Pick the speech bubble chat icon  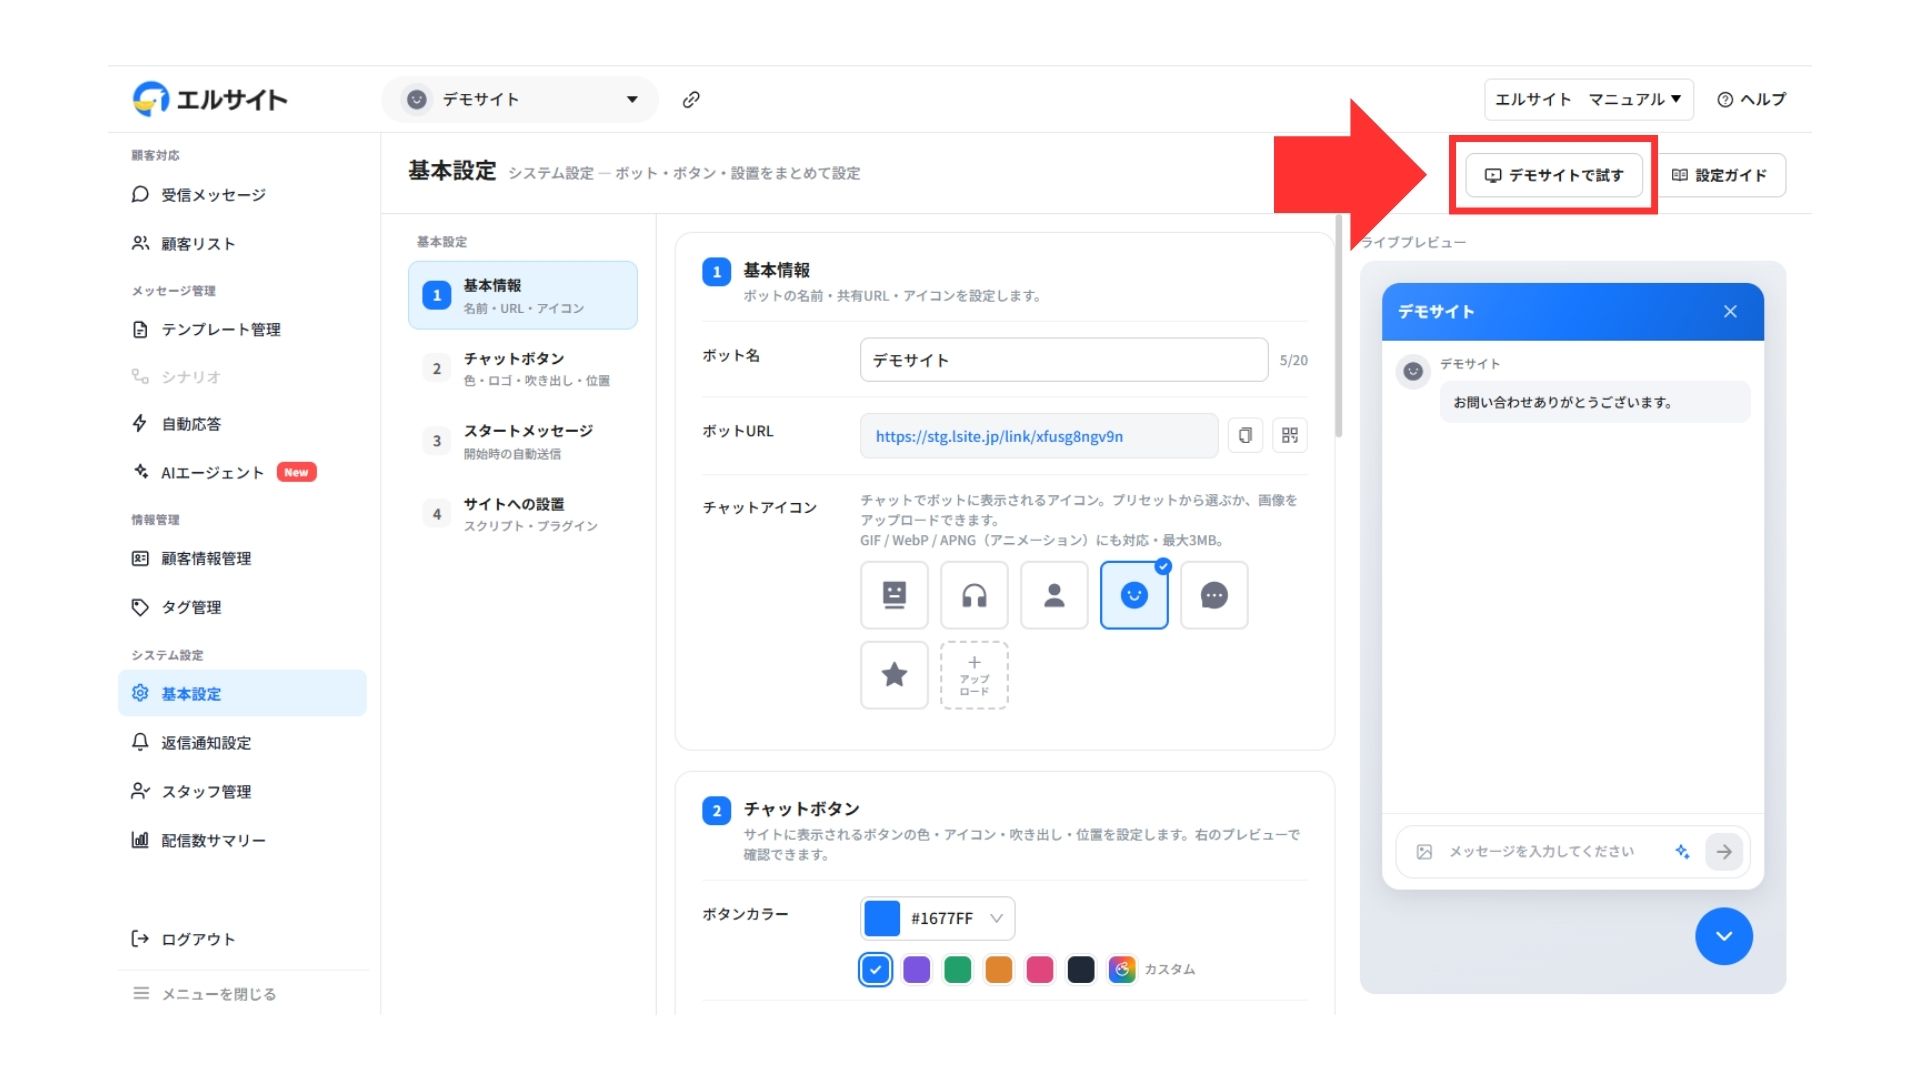pos(1214,595)
